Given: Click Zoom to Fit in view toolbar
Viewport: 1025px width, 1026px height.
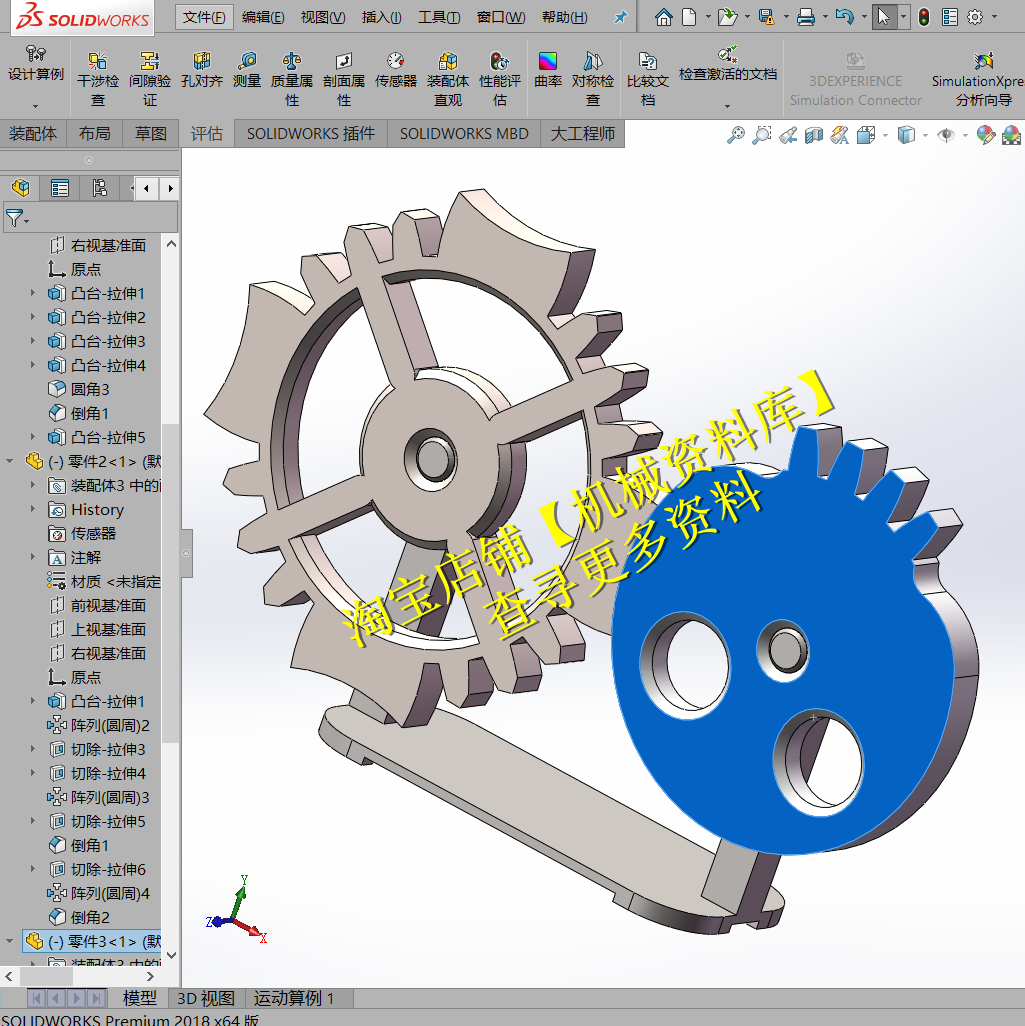Looking at the screenshot, I should point(736,135).
